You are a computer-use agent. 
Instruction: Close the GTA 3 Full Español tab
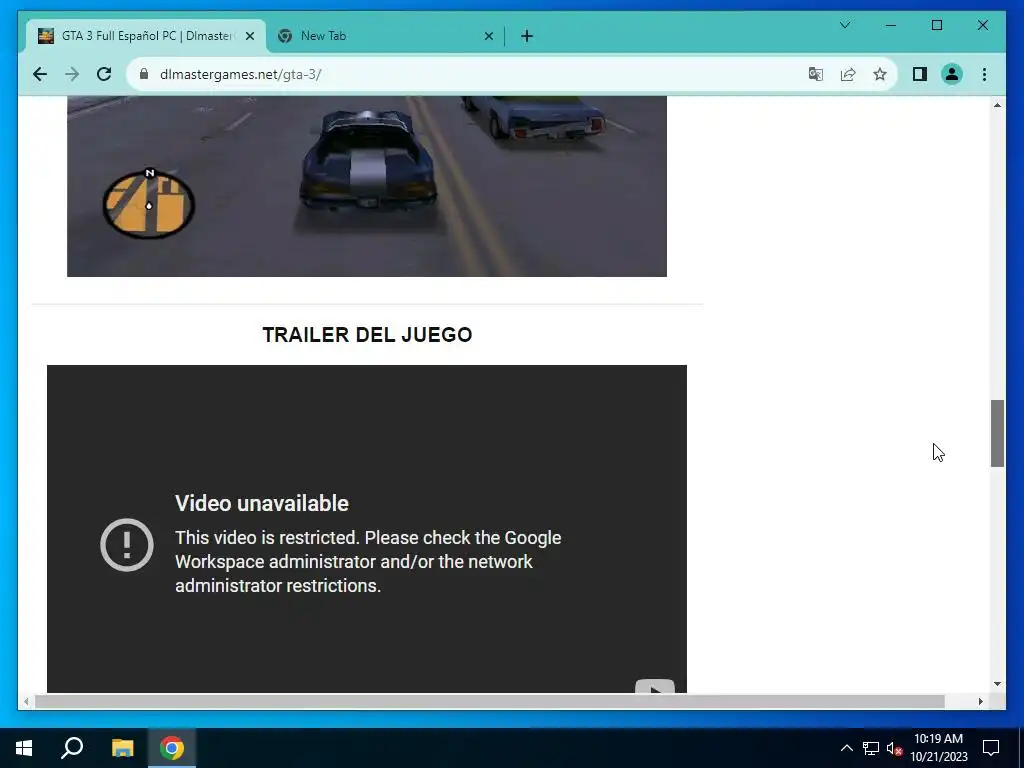(x=249, y=37)
